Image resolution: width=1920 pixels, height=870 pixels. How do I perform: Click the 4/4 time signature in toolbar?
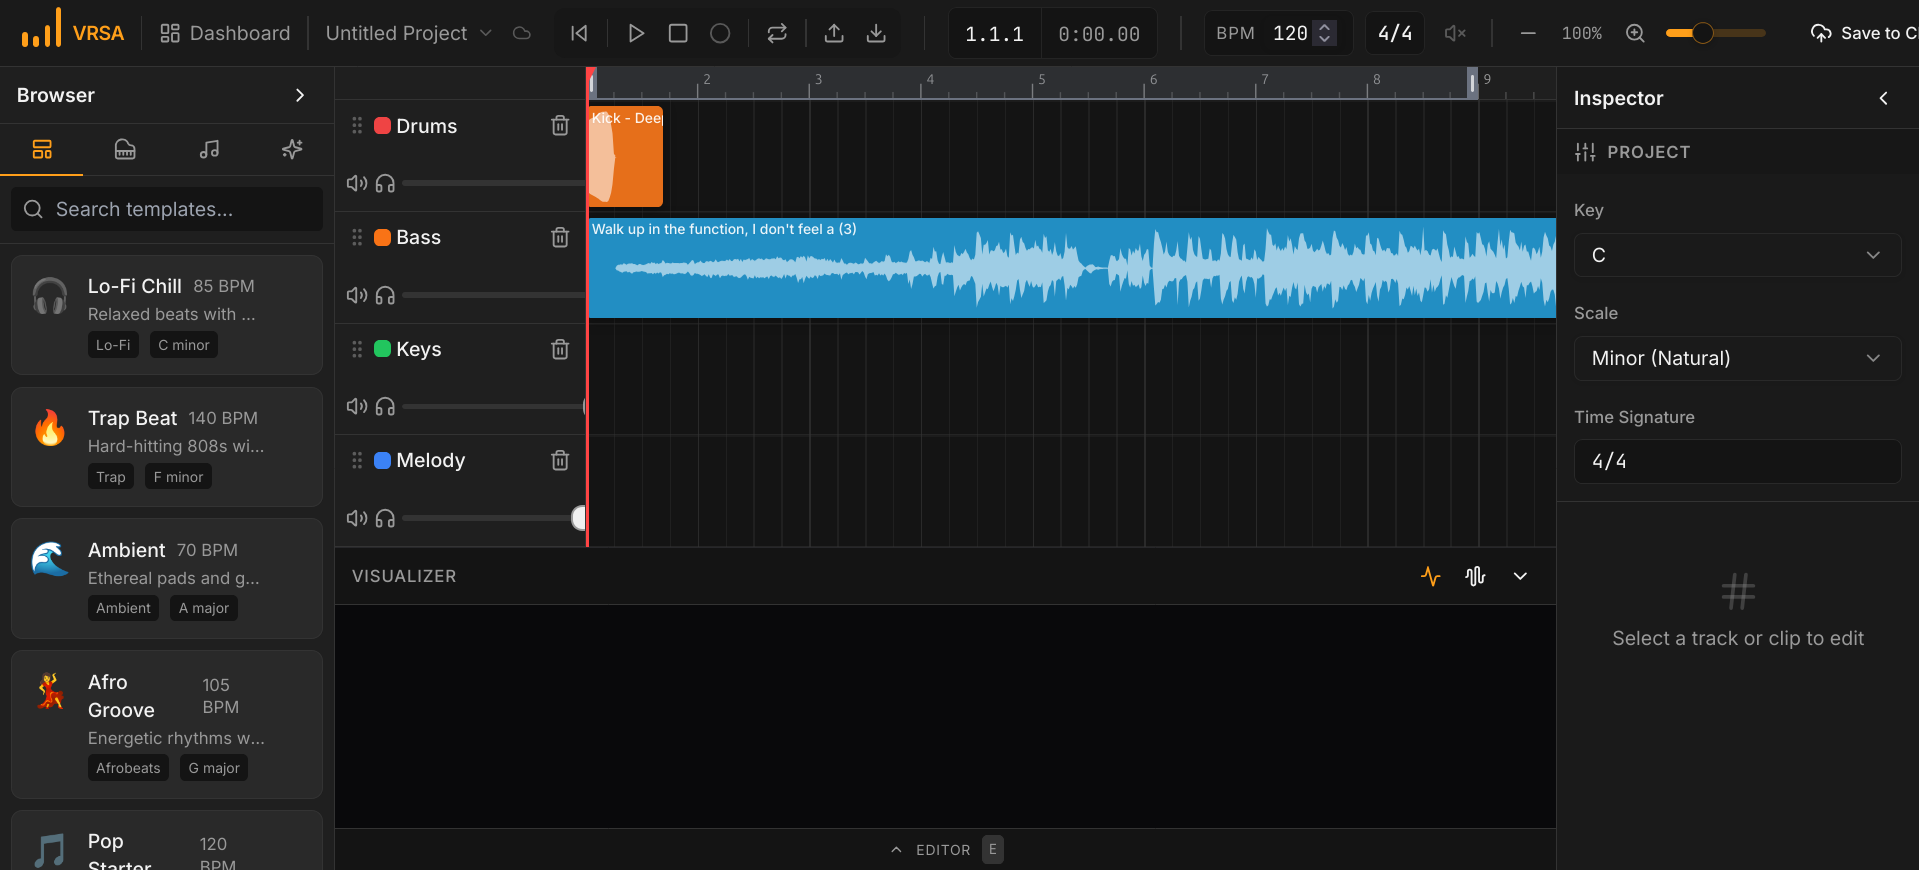1395,33
